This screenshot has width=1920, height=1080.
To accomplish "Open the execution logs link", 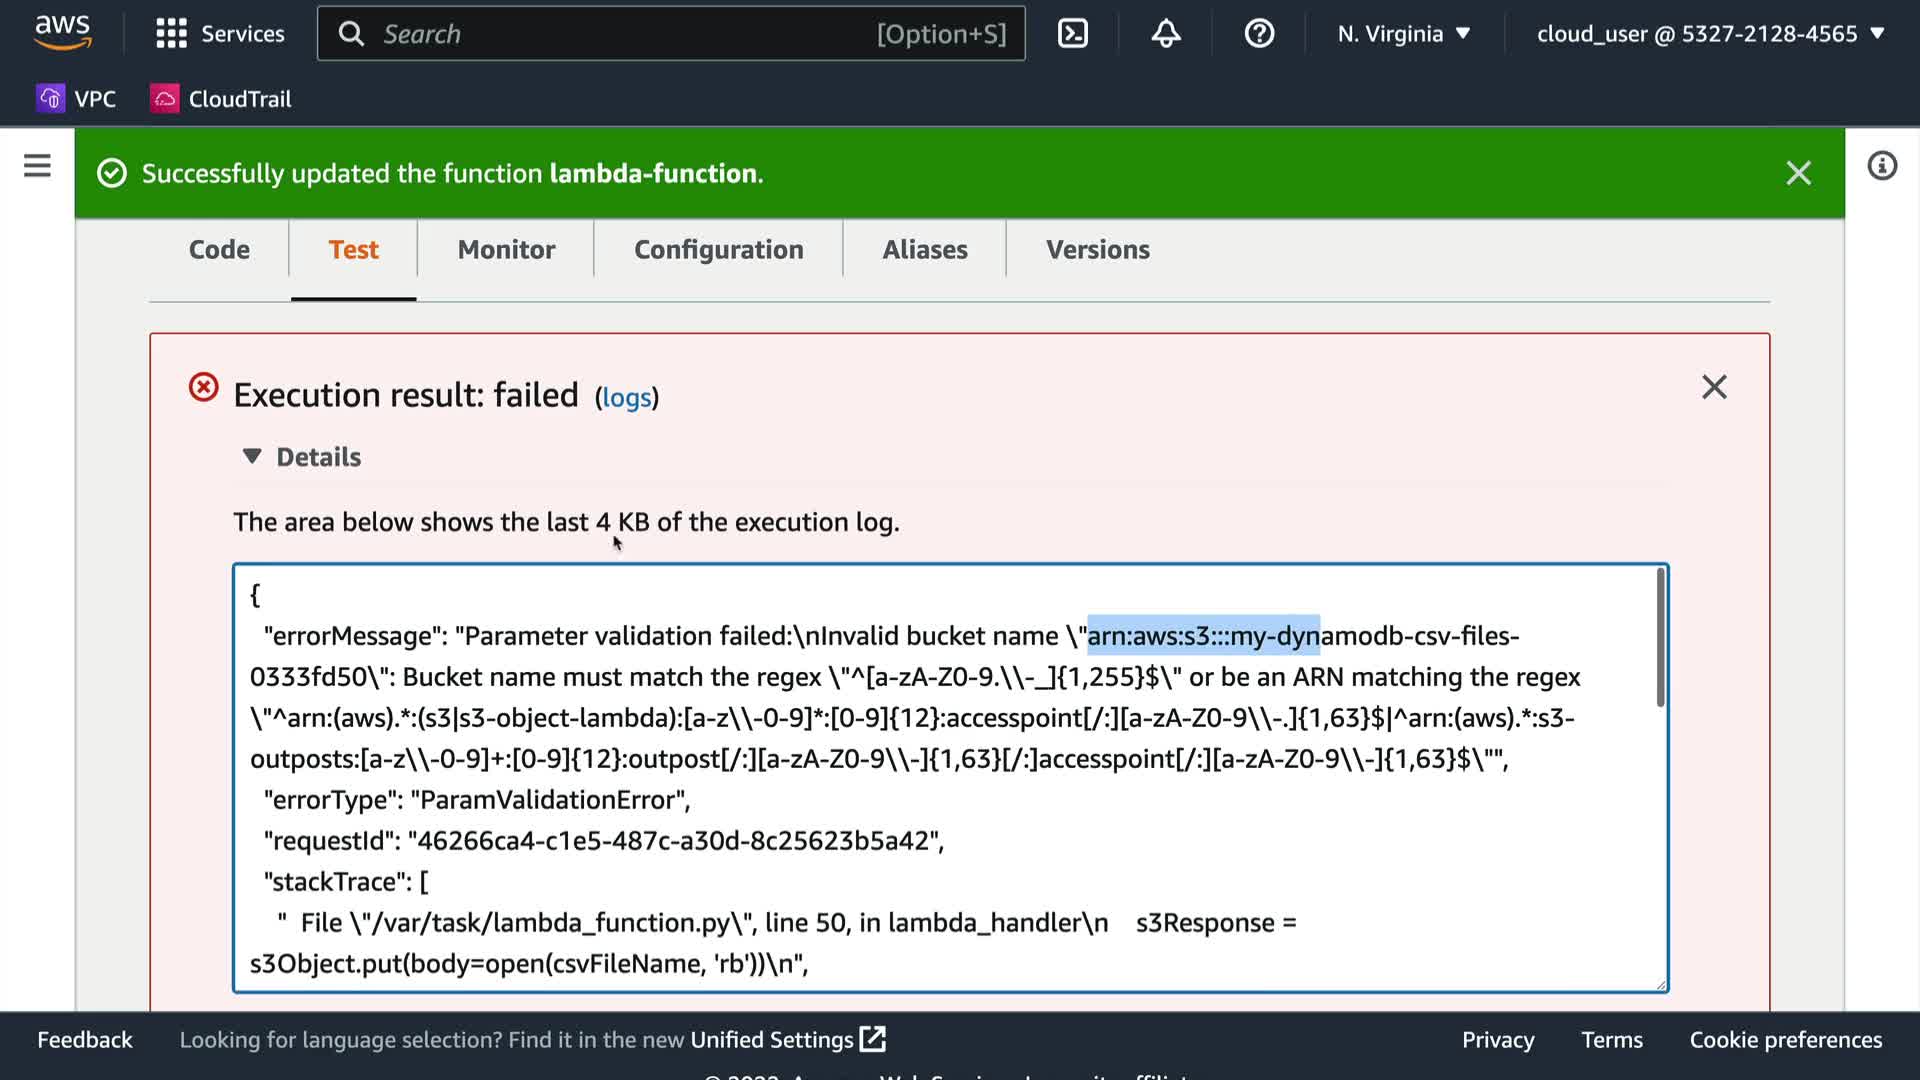I will click(626, 398).
